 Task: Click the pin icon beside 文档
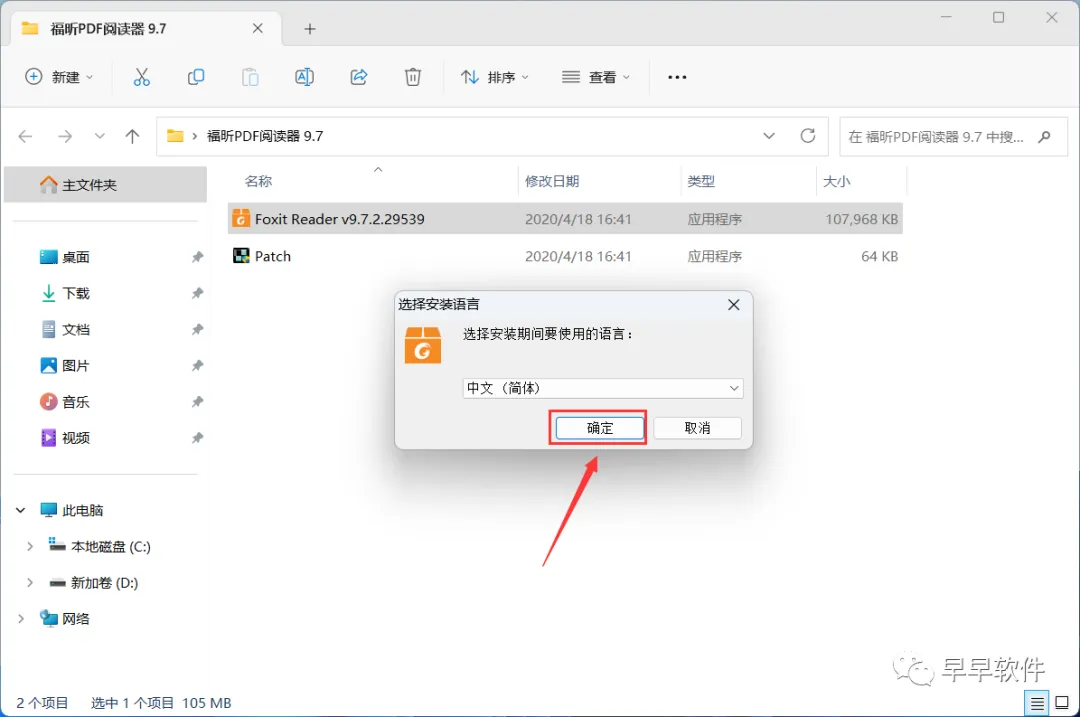click(x=198, y=329)
